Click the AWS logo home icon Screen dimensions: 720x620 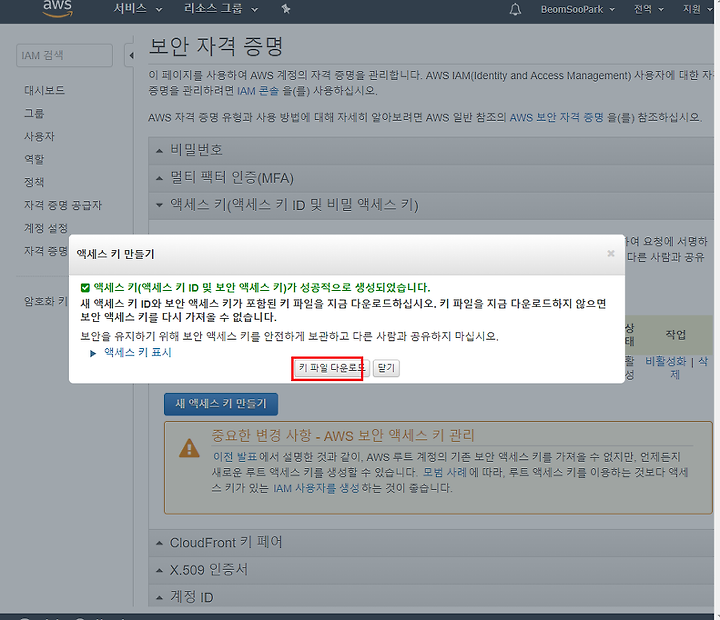point(57,8)
